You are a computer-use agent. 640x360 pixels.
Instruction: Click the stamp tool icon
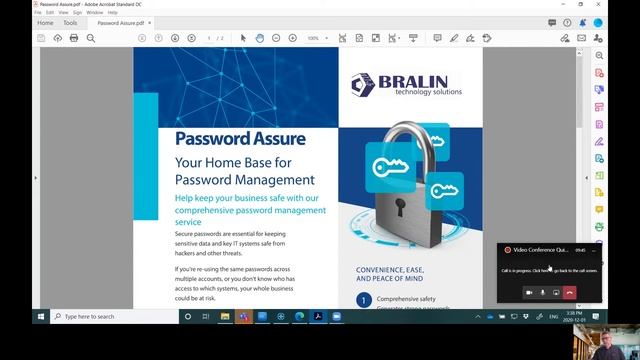pos(487,38)
